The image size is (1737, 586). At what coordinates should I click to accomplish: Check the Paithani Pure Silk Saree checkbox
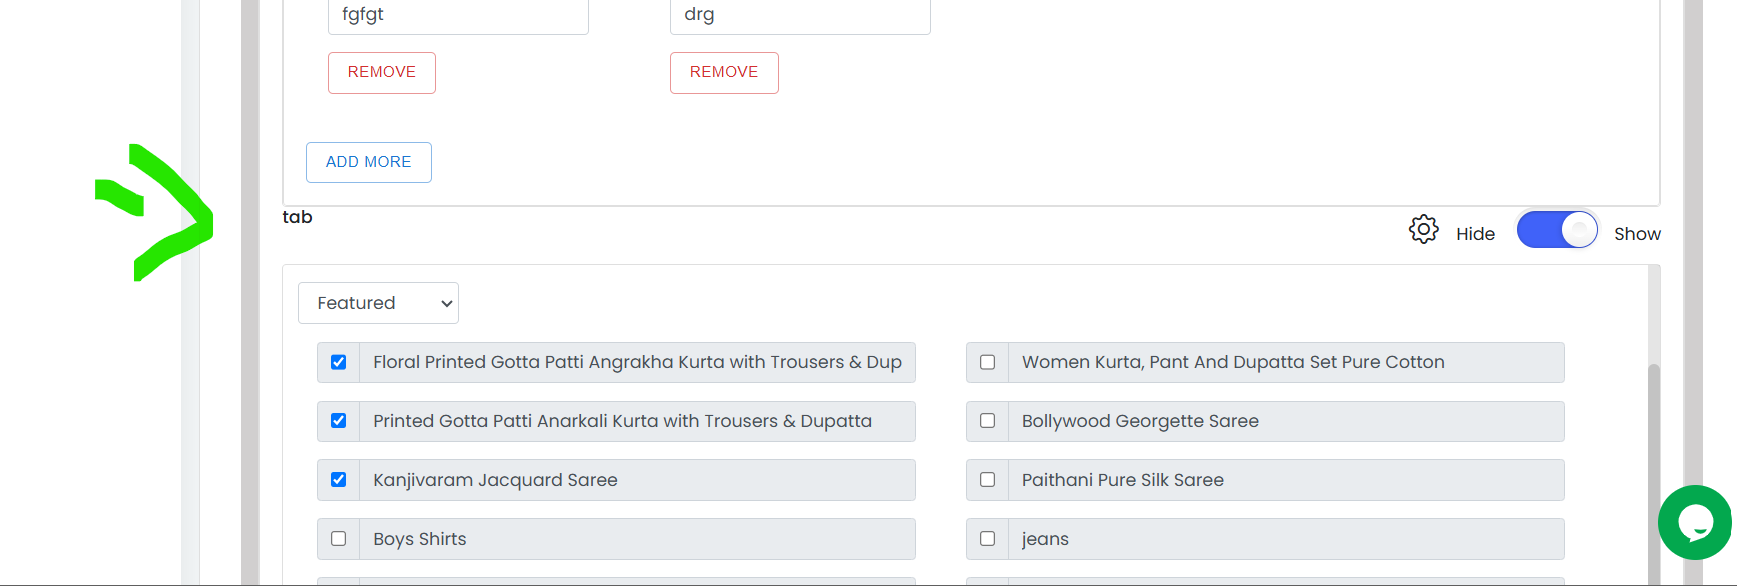click(988, 480)
